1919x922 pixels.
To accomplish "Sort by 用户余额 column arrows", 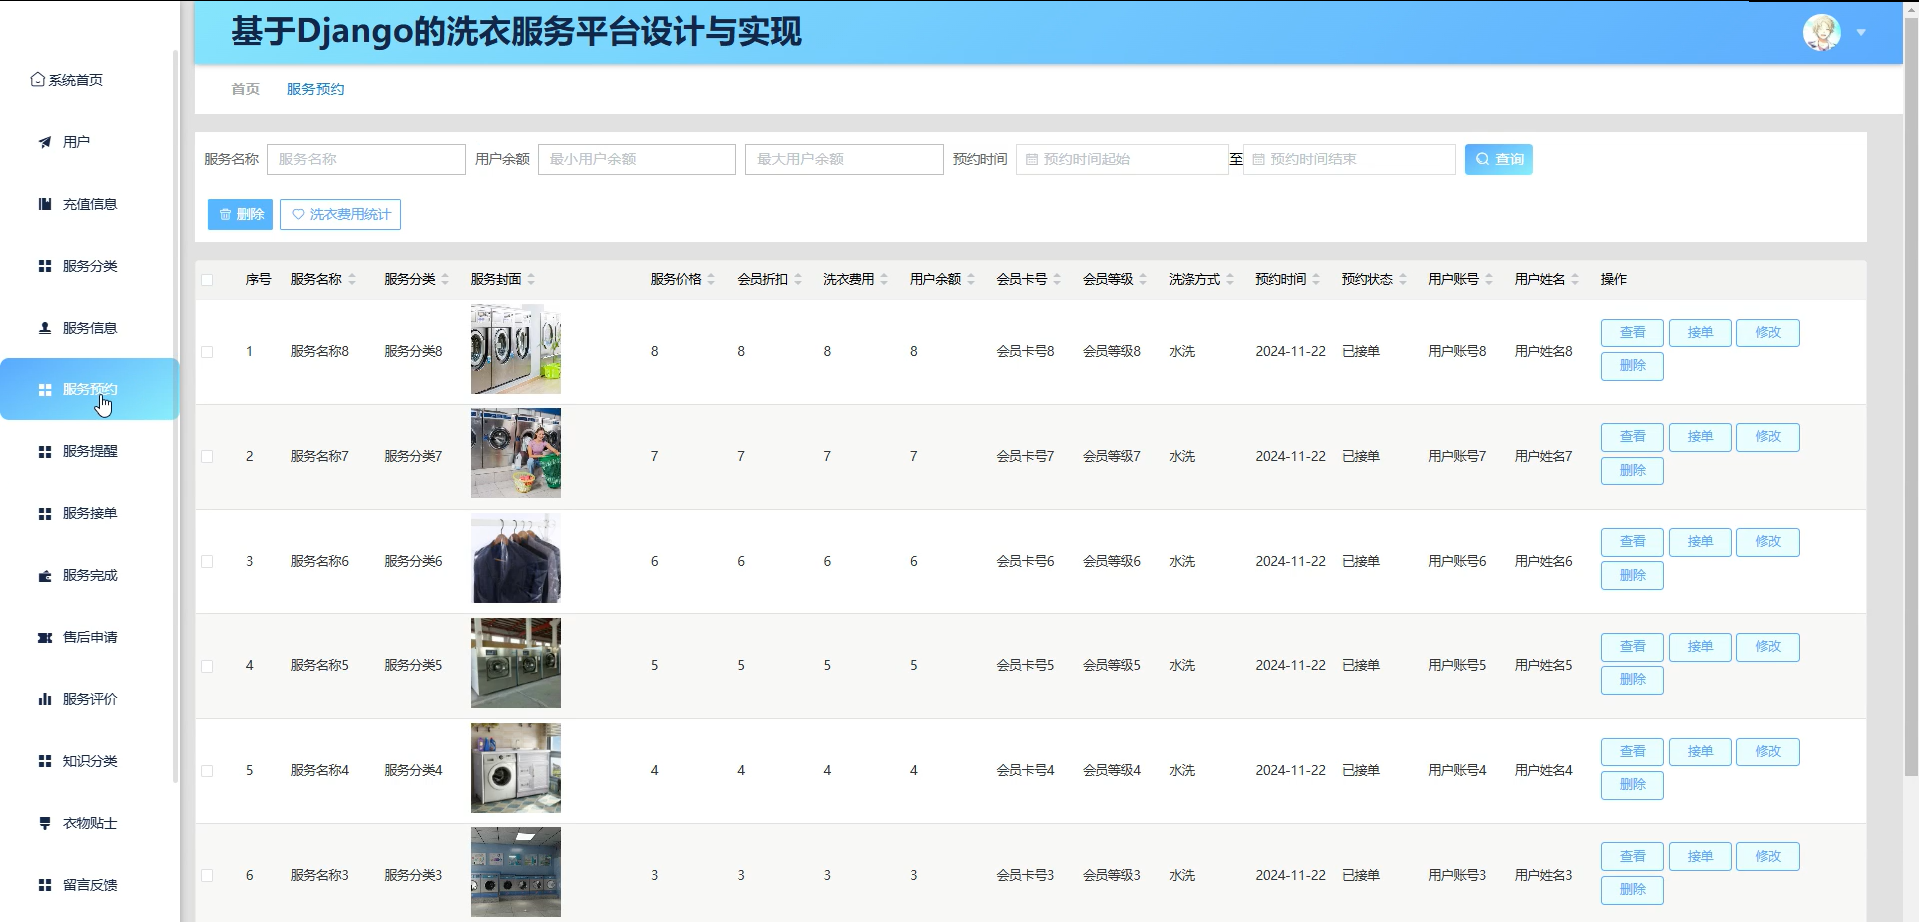I will (x=971, y=280).
